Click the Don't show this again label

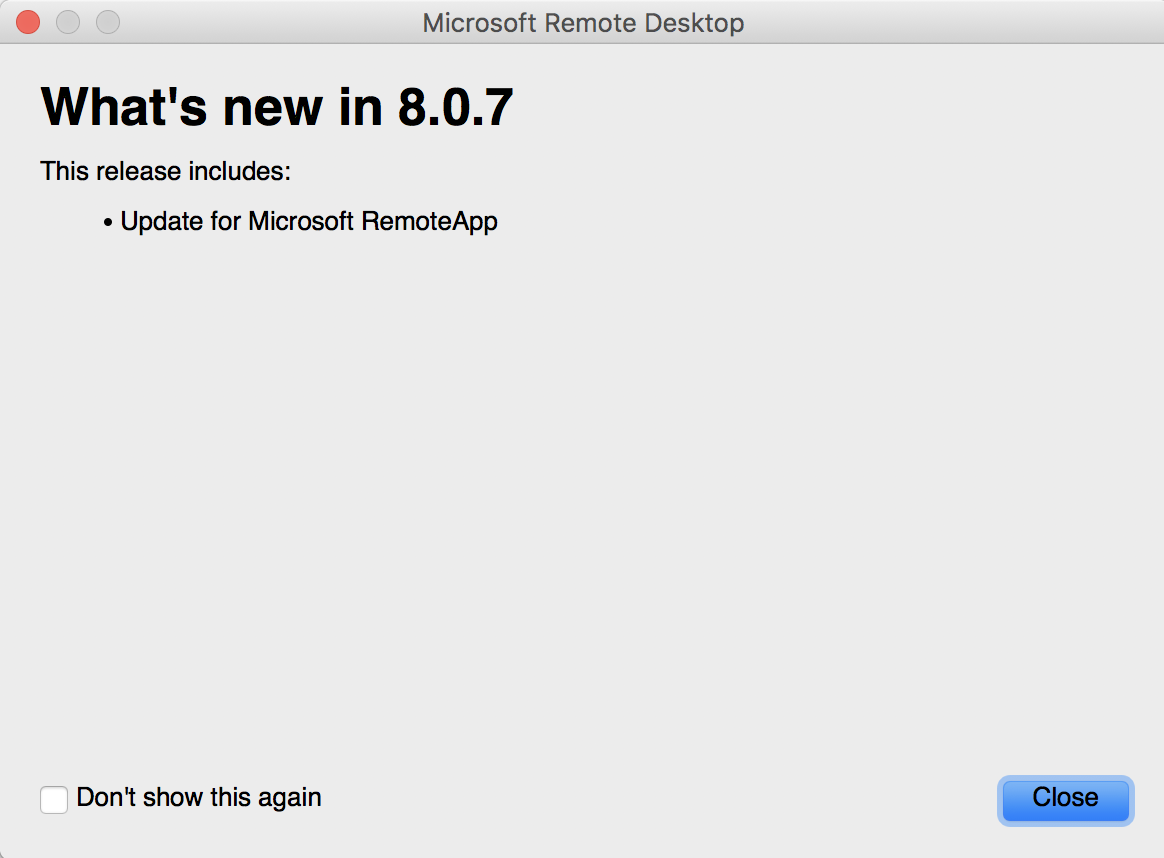[199, 798]
